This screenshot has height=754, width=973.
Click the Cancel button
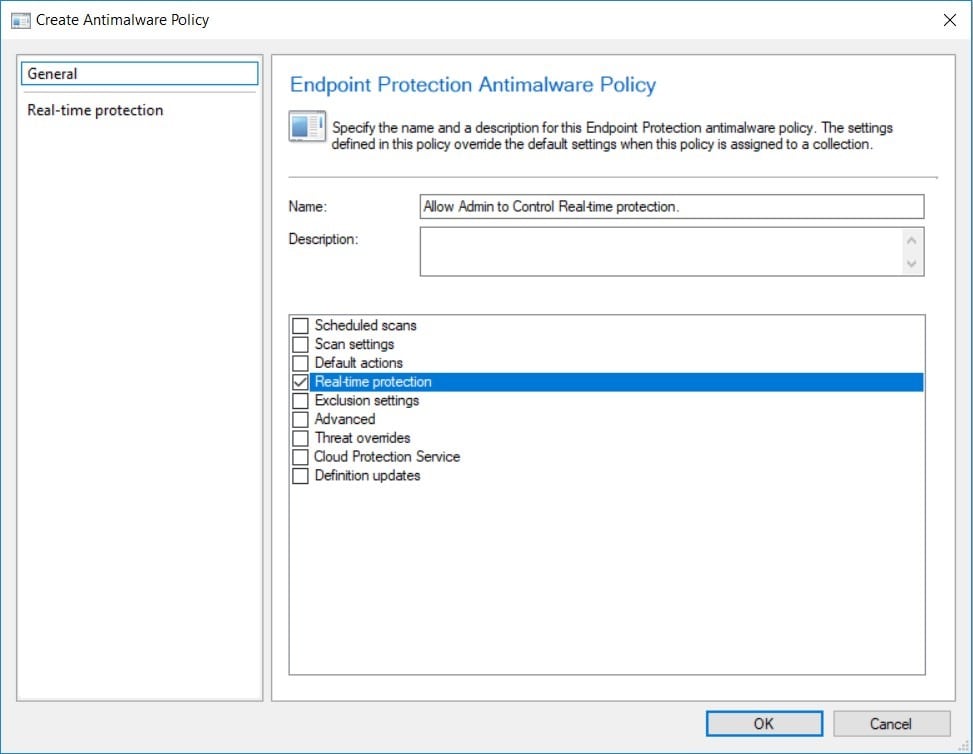[891, 724]
